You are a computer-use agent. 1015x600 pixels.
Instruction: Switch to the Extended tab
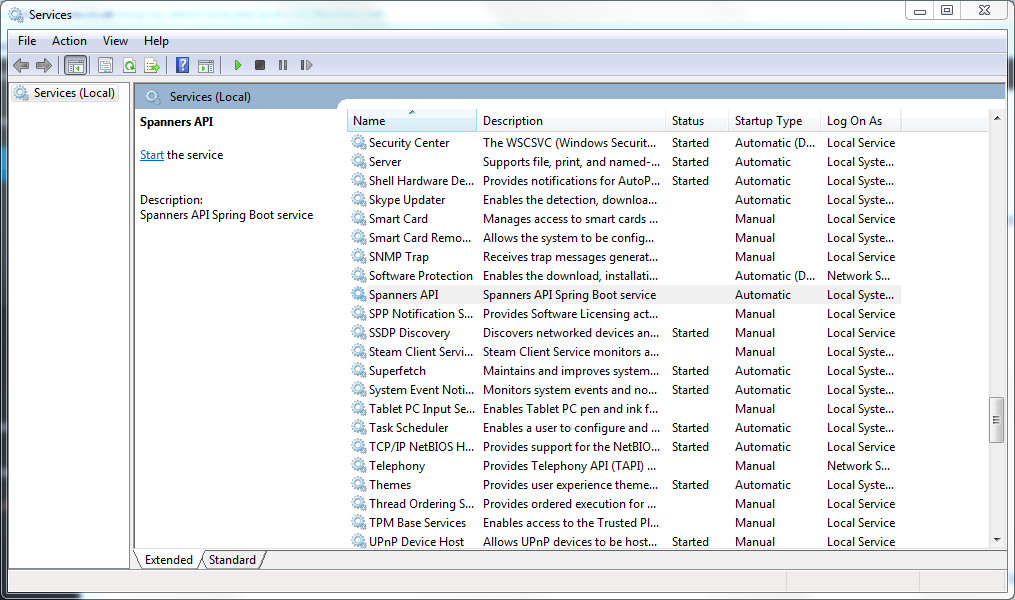coord(168,560)
